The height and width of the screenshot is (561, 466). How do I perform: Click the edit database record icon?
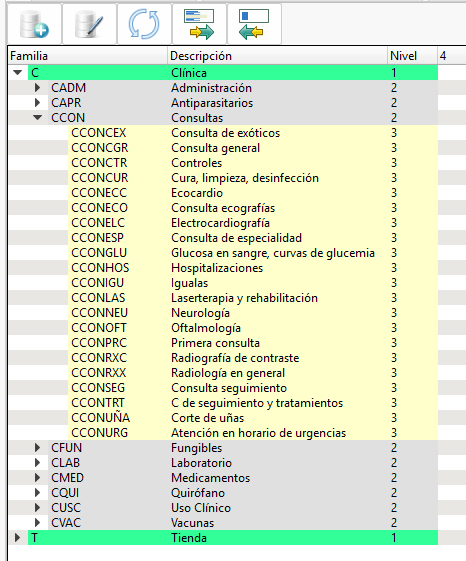click(89, 24)
